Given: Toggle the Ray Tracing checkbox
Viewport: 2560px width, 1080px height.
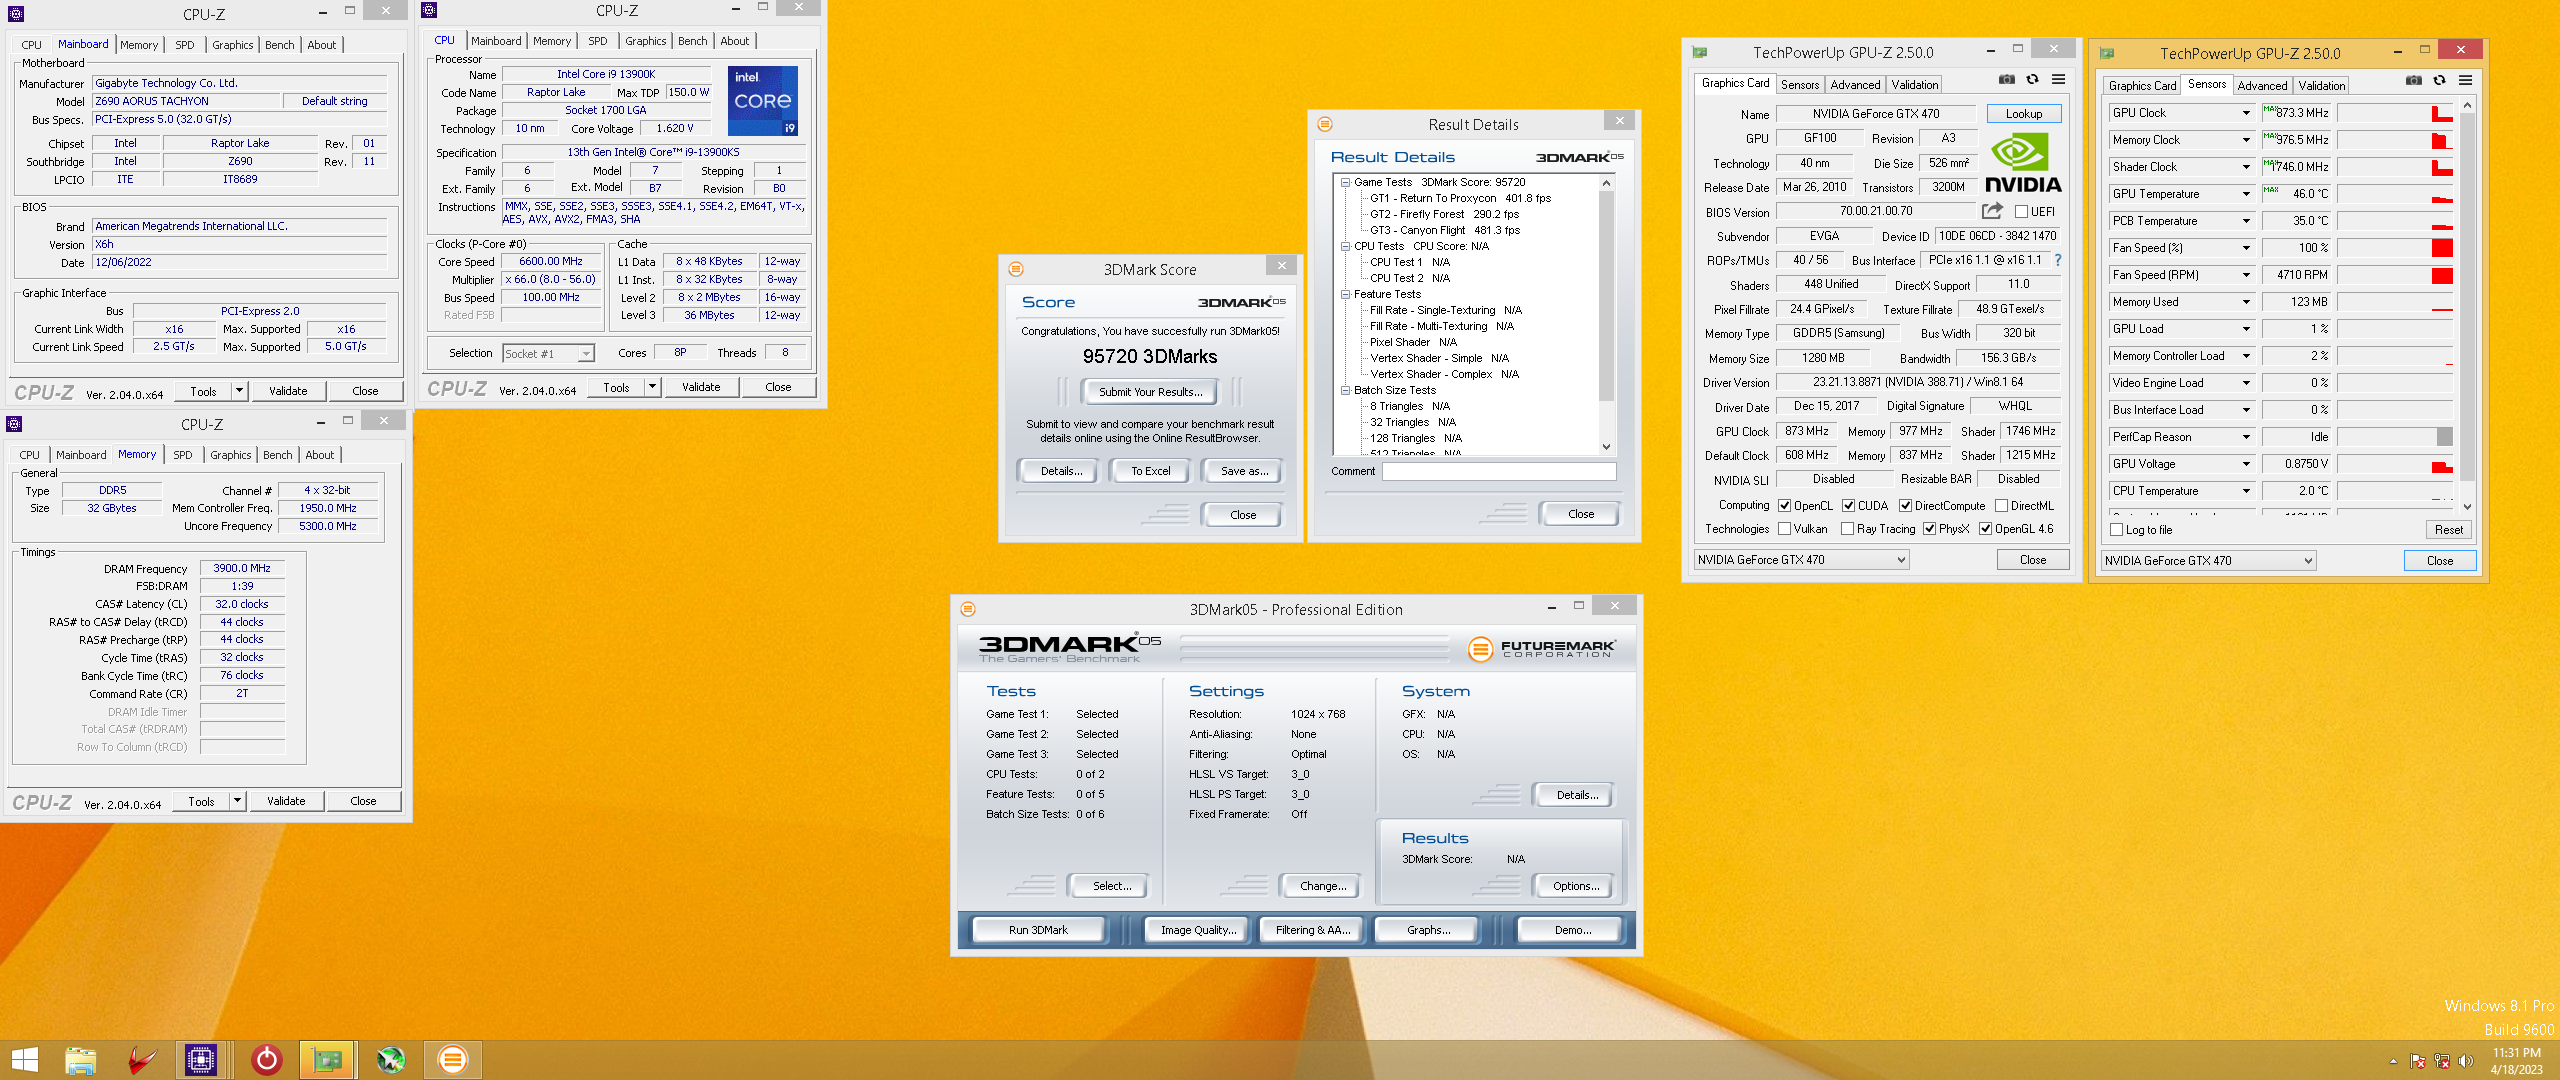Looking at the screenshot, I should pyautogui.click(x=1847, y=529).
